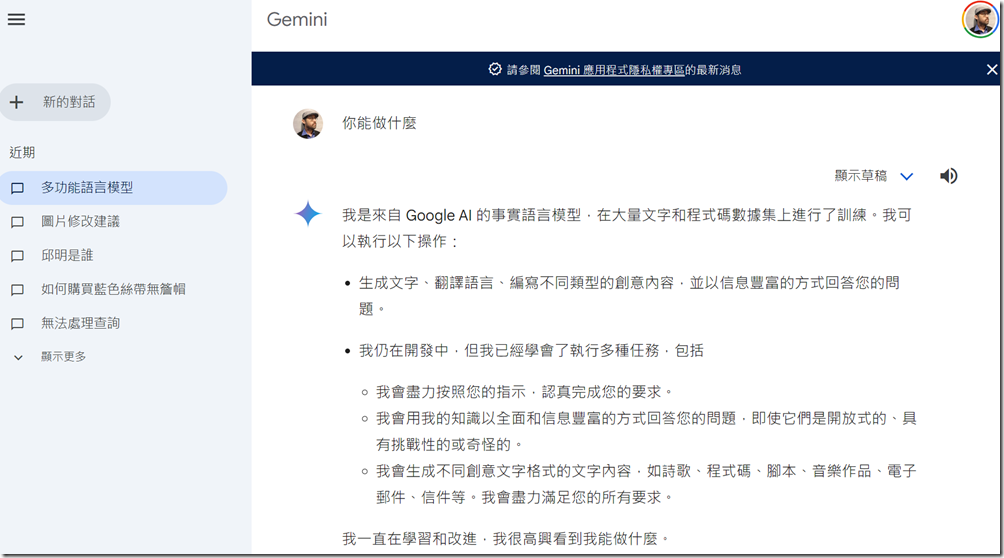Click chat bubble icon beside 無法處理查詢

pyautogui.click(x=18, y=324)
